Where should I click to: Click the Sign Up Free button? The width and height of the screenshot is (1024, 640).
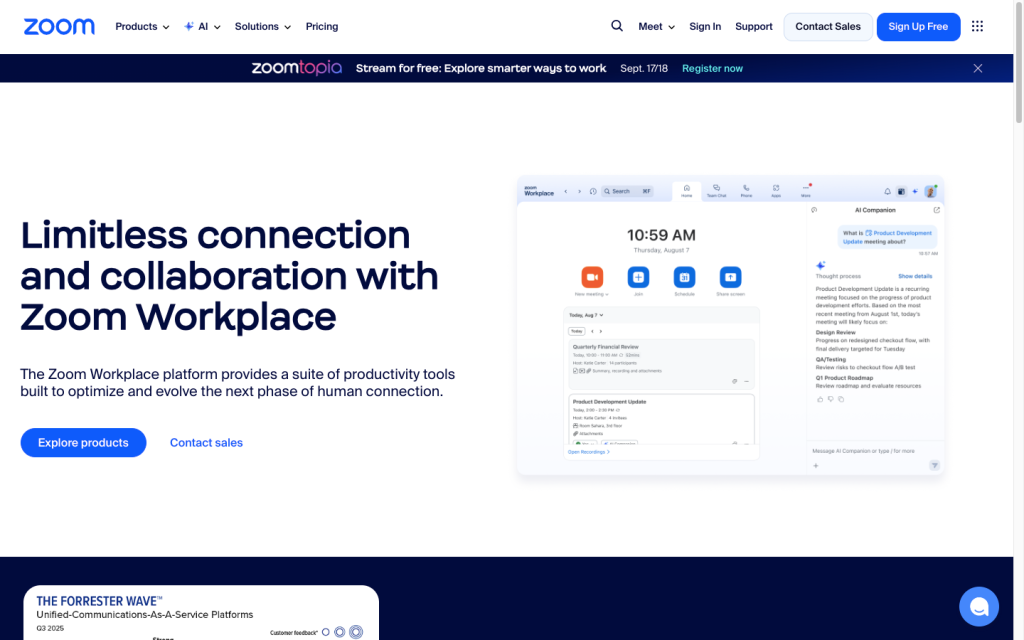tap(918, 27)
